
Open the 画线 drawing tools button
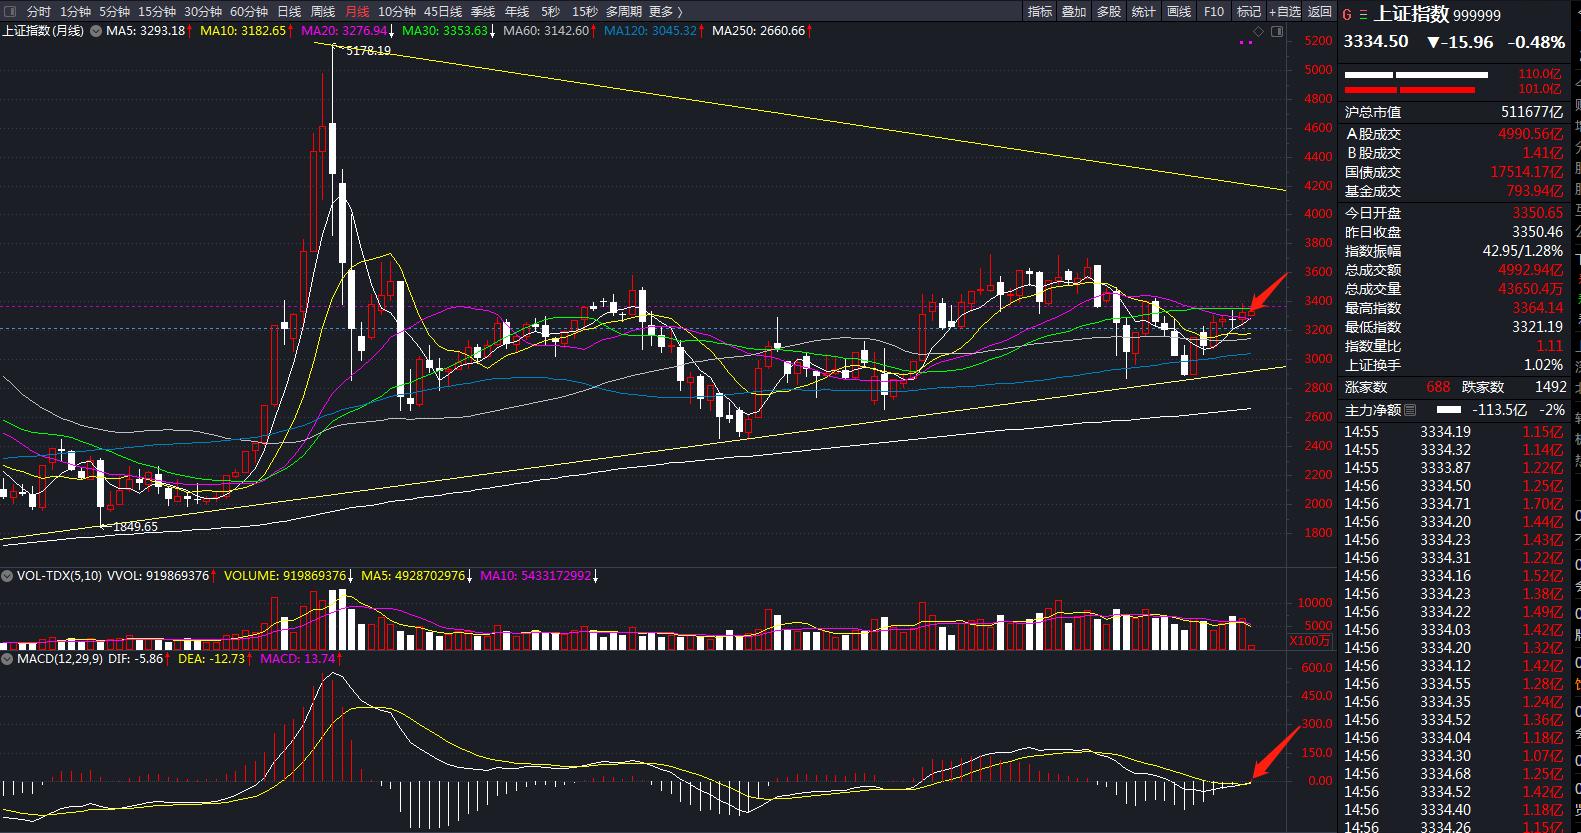pyautogui.click(x=1179, y=11)
